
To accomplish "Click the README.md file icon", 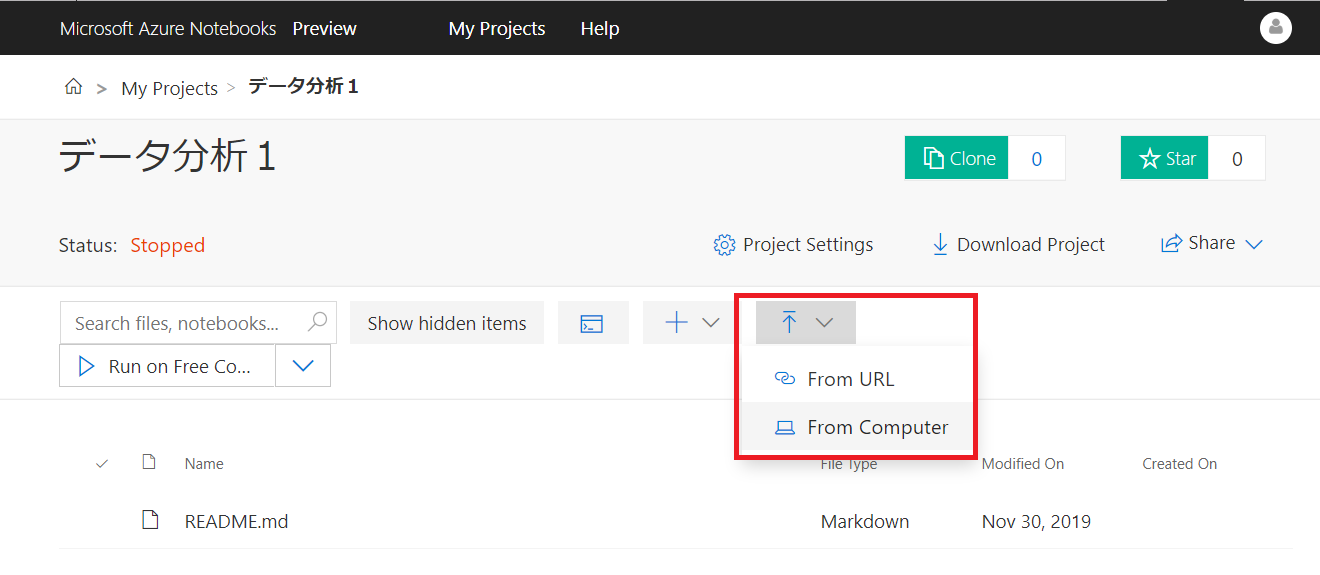I will [150, 520].
